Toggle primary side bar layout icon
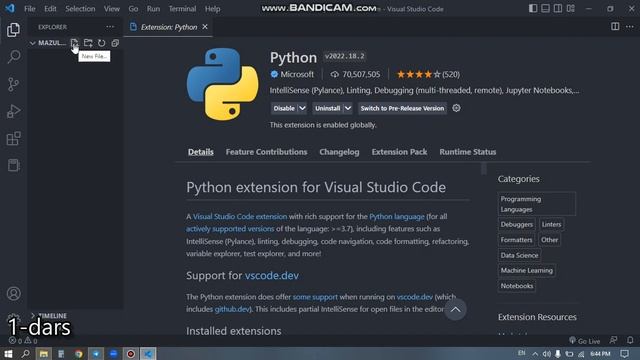Screen dimensions: 640x360 click(533, 9)
